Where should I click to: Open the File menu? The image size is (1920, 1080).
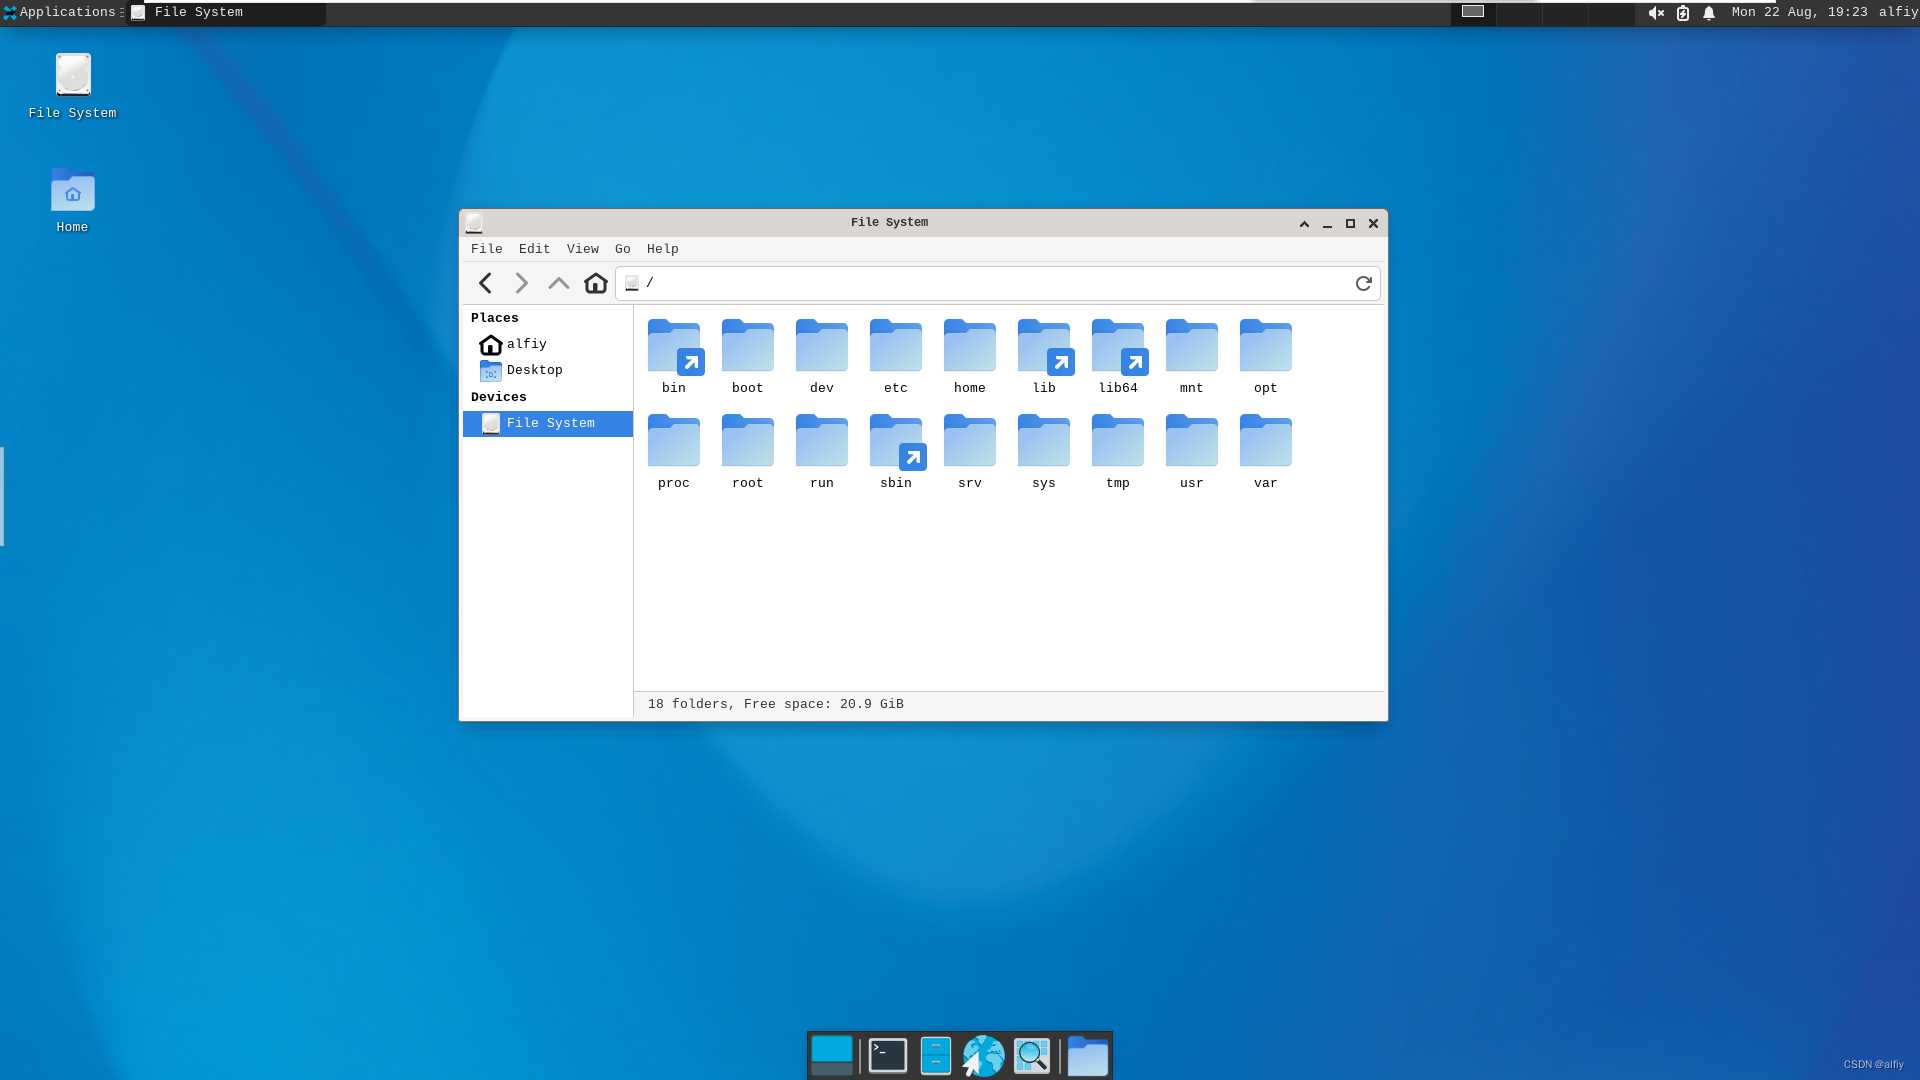(x=487, y=249)
